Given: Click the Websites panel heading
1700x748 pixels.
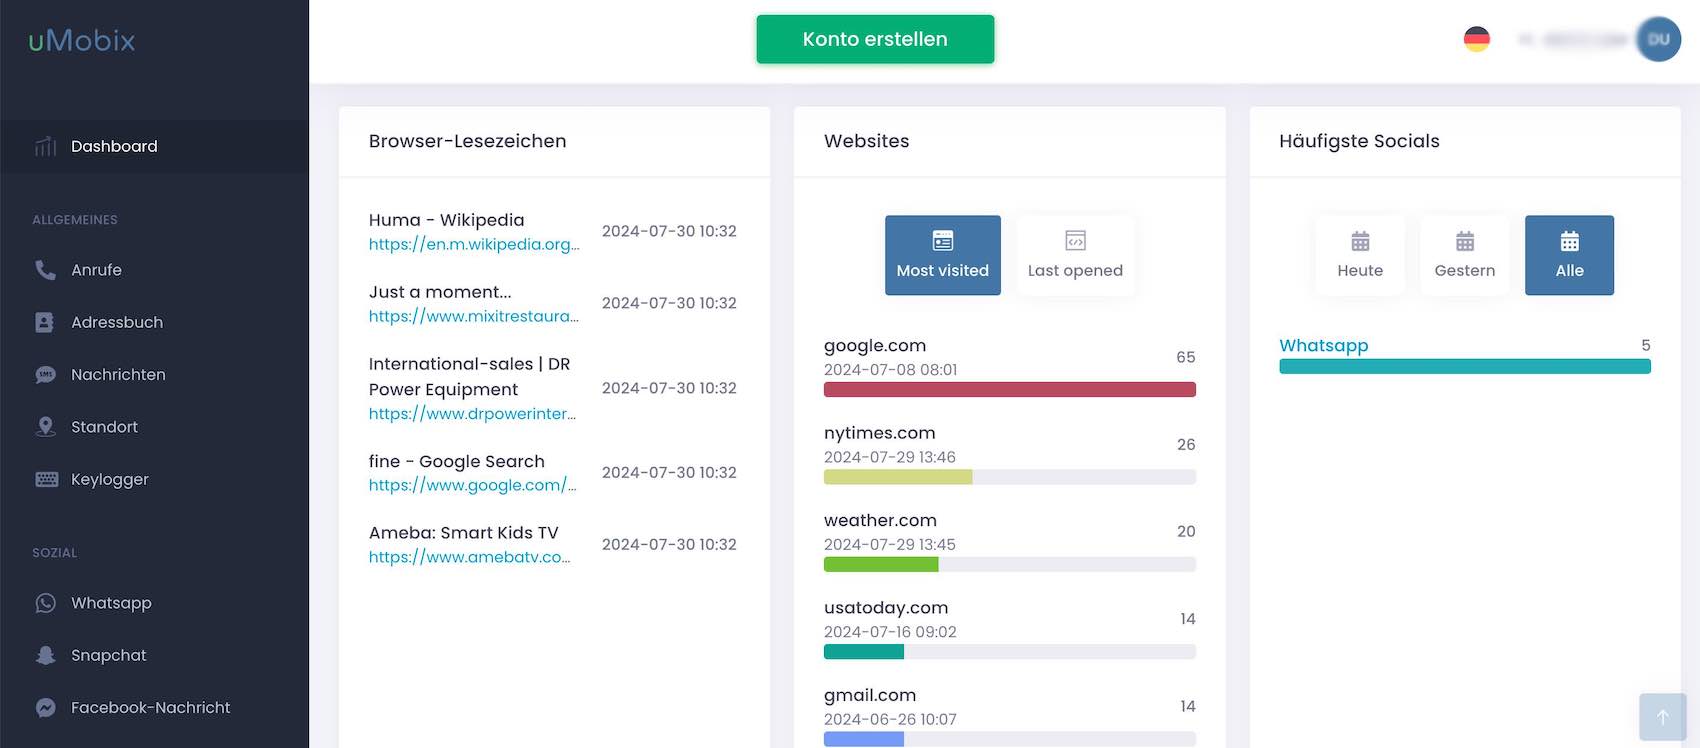Looking at the screenshot, I should (x=866, y=141).
